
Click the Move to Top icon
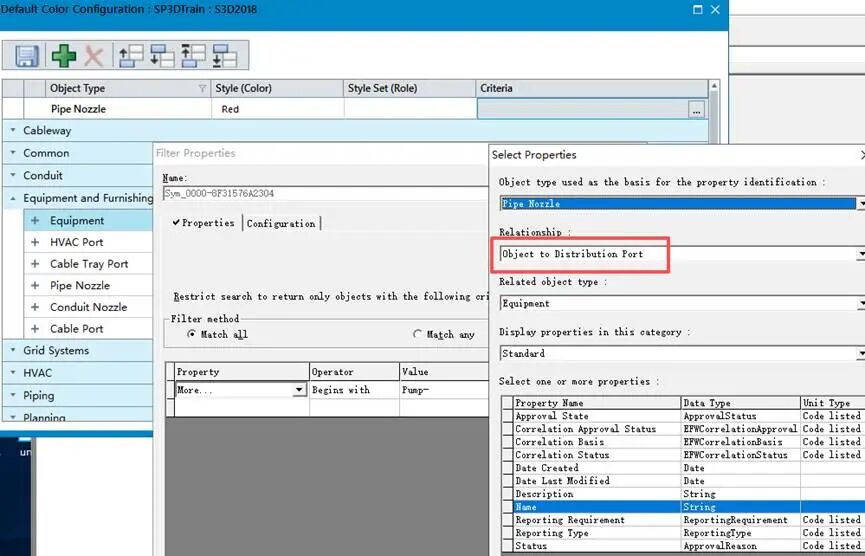(193, 56)
